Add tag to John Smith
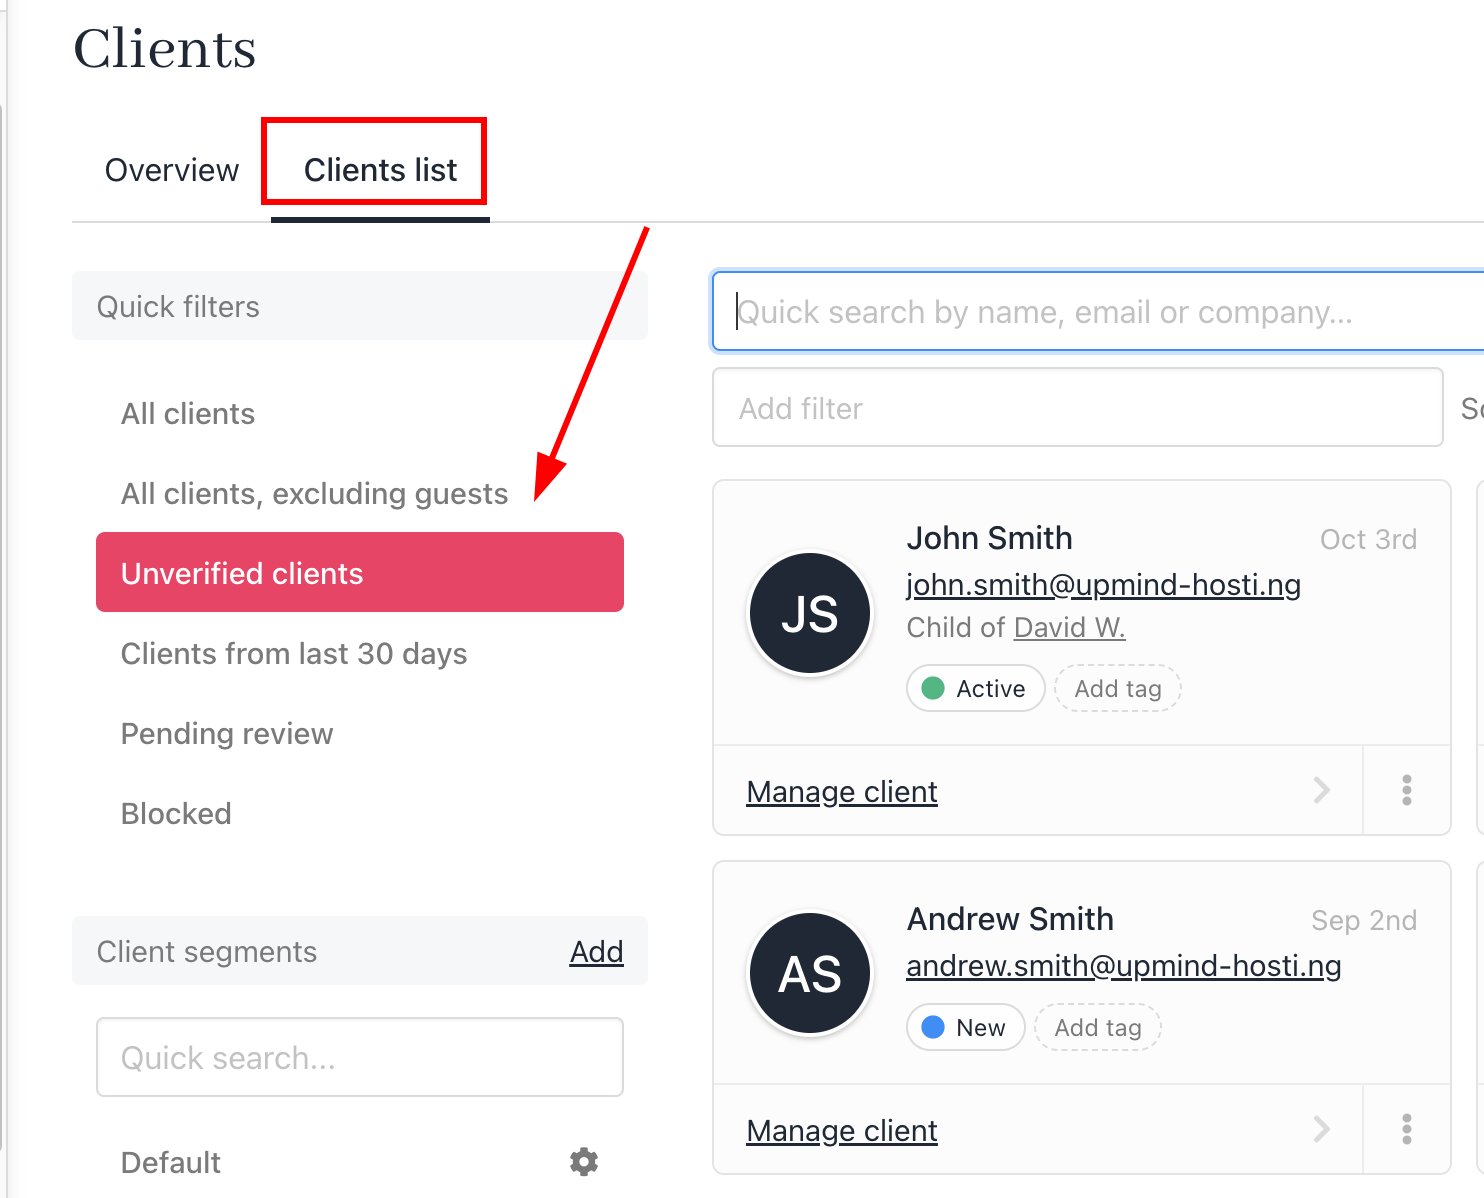 (1118, 688)
